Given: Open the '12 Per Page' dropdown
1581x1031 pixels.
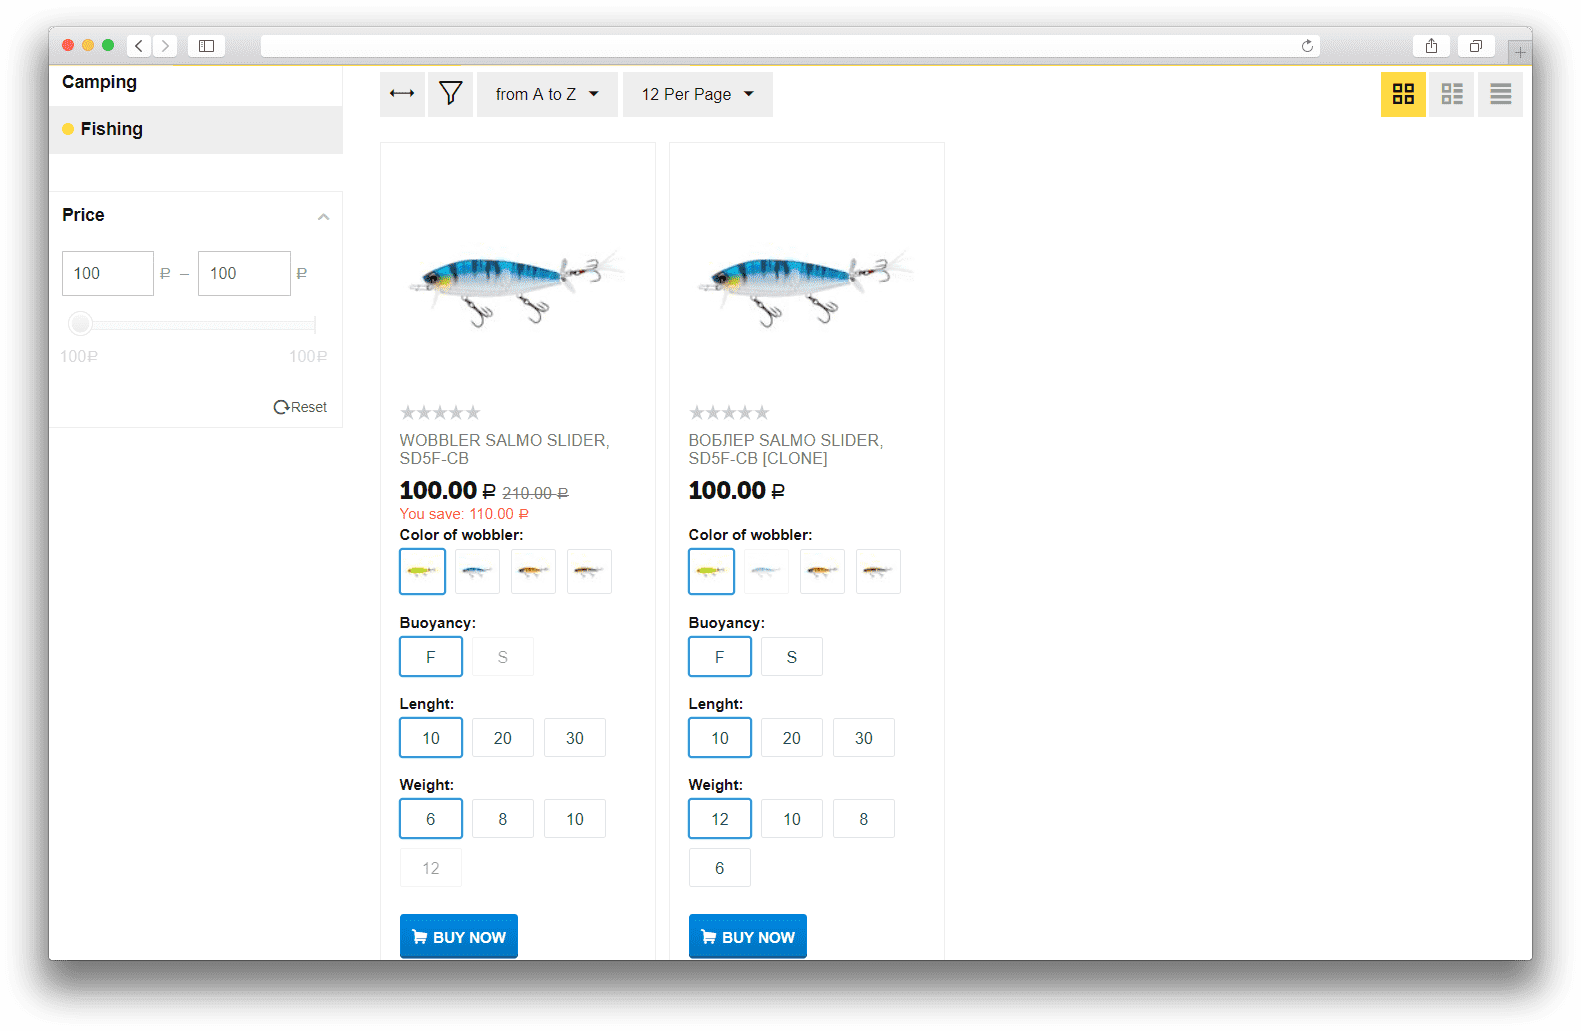Looking at the screenshot, I should pyautogui.click(x=698, y=94).
